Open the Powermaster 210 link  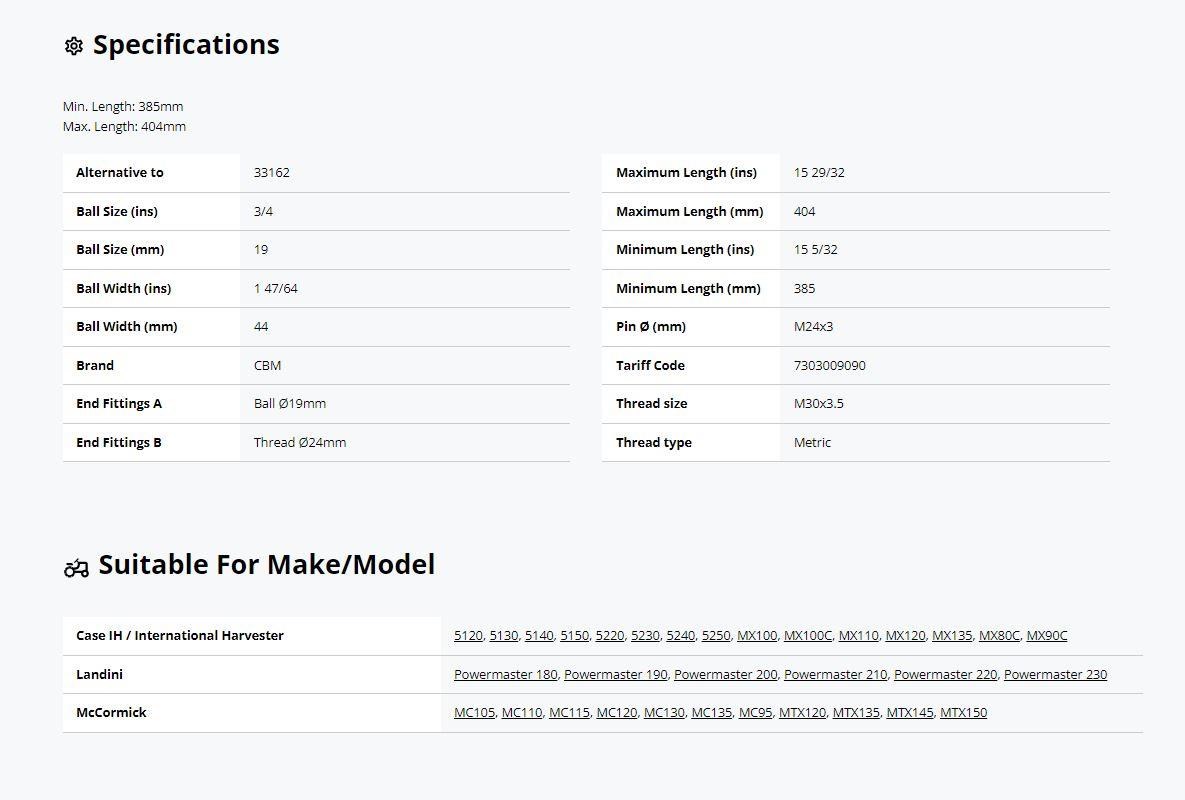(836, 674)
